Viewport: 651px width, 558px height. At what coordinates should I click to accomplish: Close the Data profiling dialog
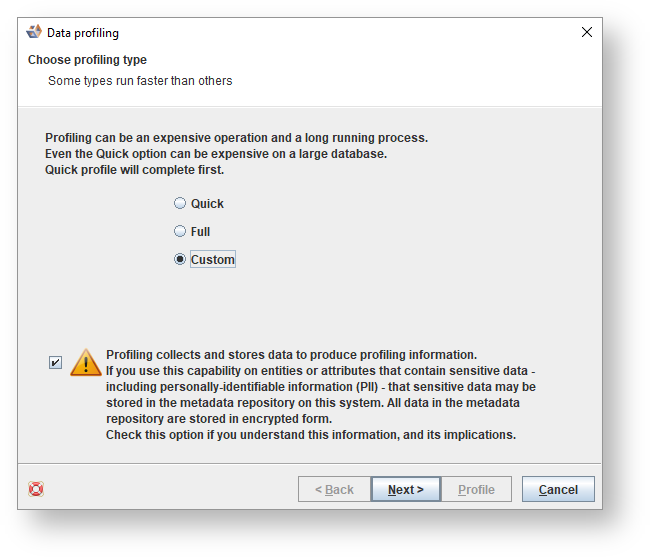pos(587,32)
